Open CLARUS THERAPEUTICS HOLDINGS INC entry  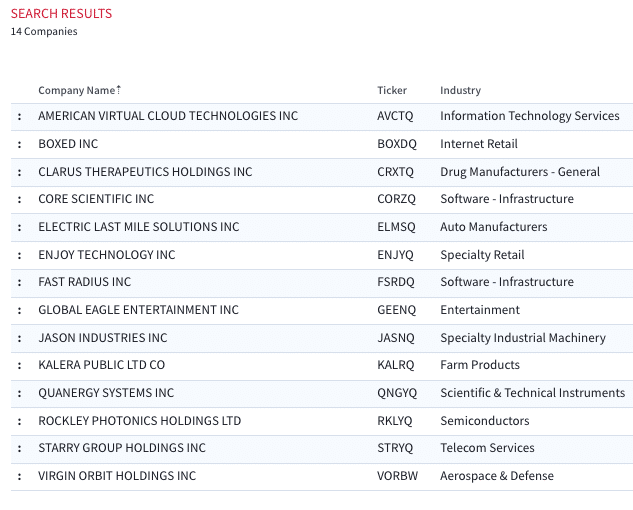(x=145, y=172)
